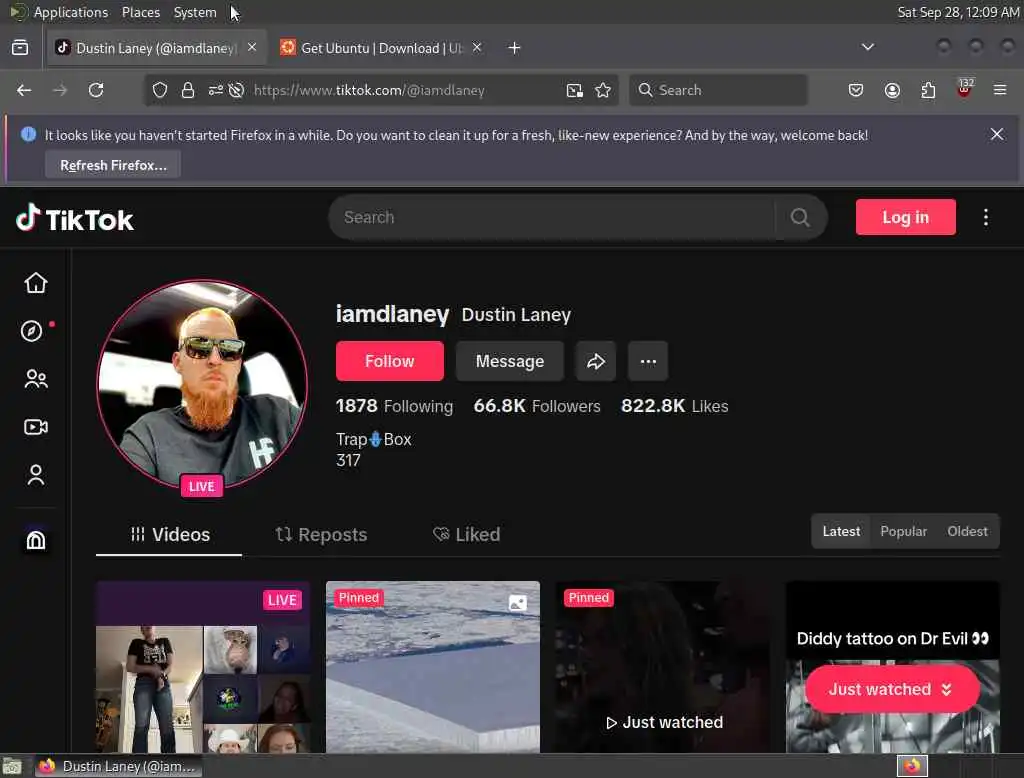Click the show desktop taskbar icon

point(12,766)
